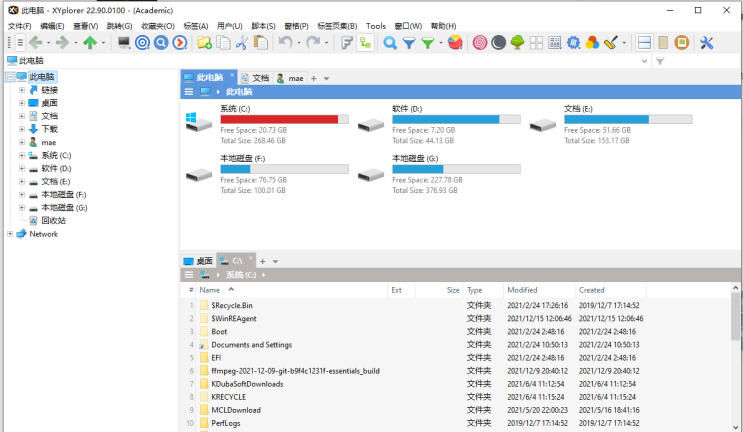Switch to the 桌面 tab in lower pane
Image resolution: width=743 pixels, height=432 pixels.
coord(199,261)
